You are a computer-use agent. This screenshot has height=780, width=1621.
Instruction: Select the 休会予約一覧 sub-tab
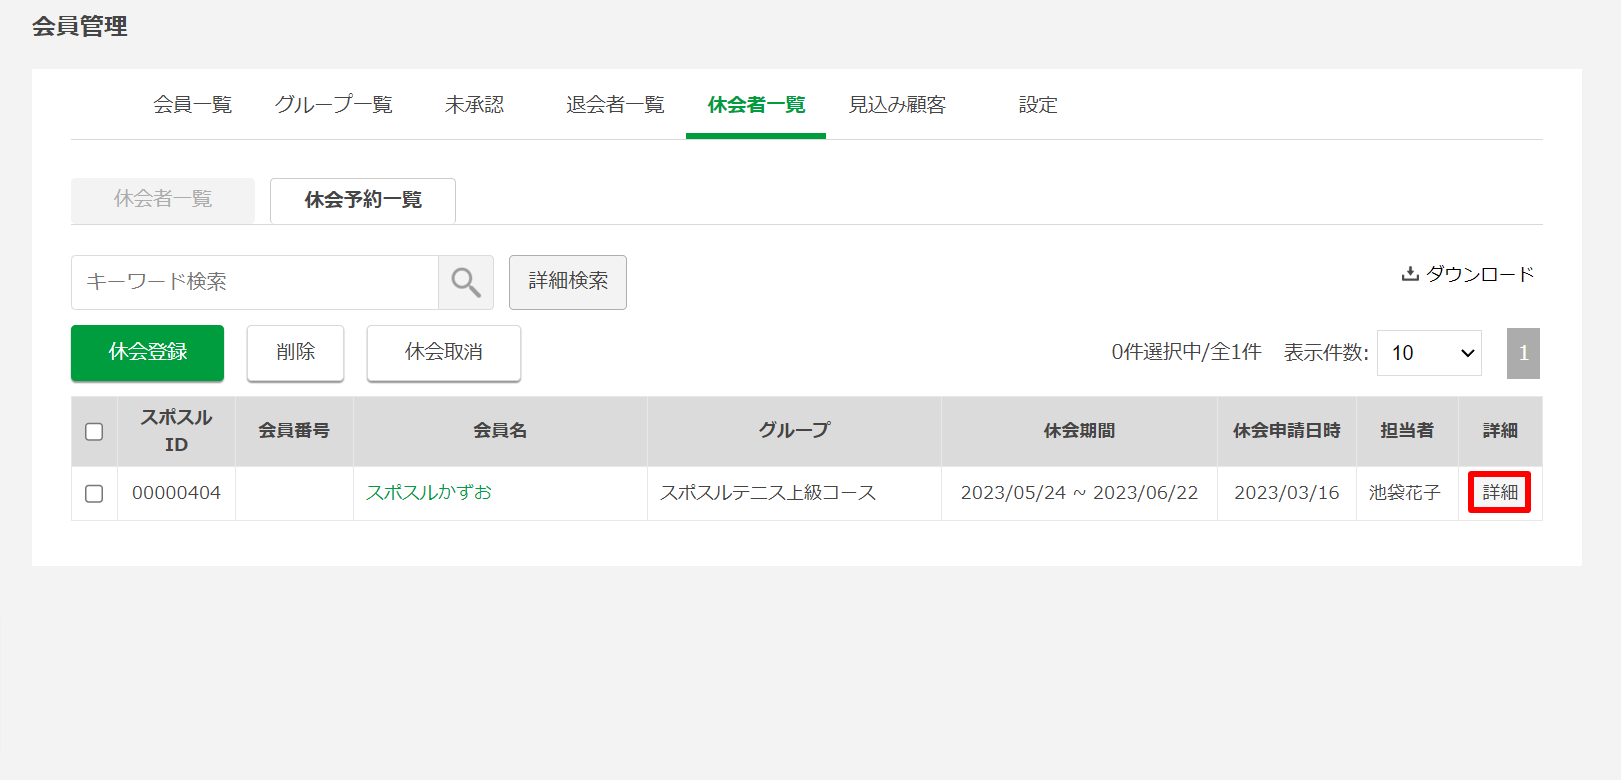363,200
